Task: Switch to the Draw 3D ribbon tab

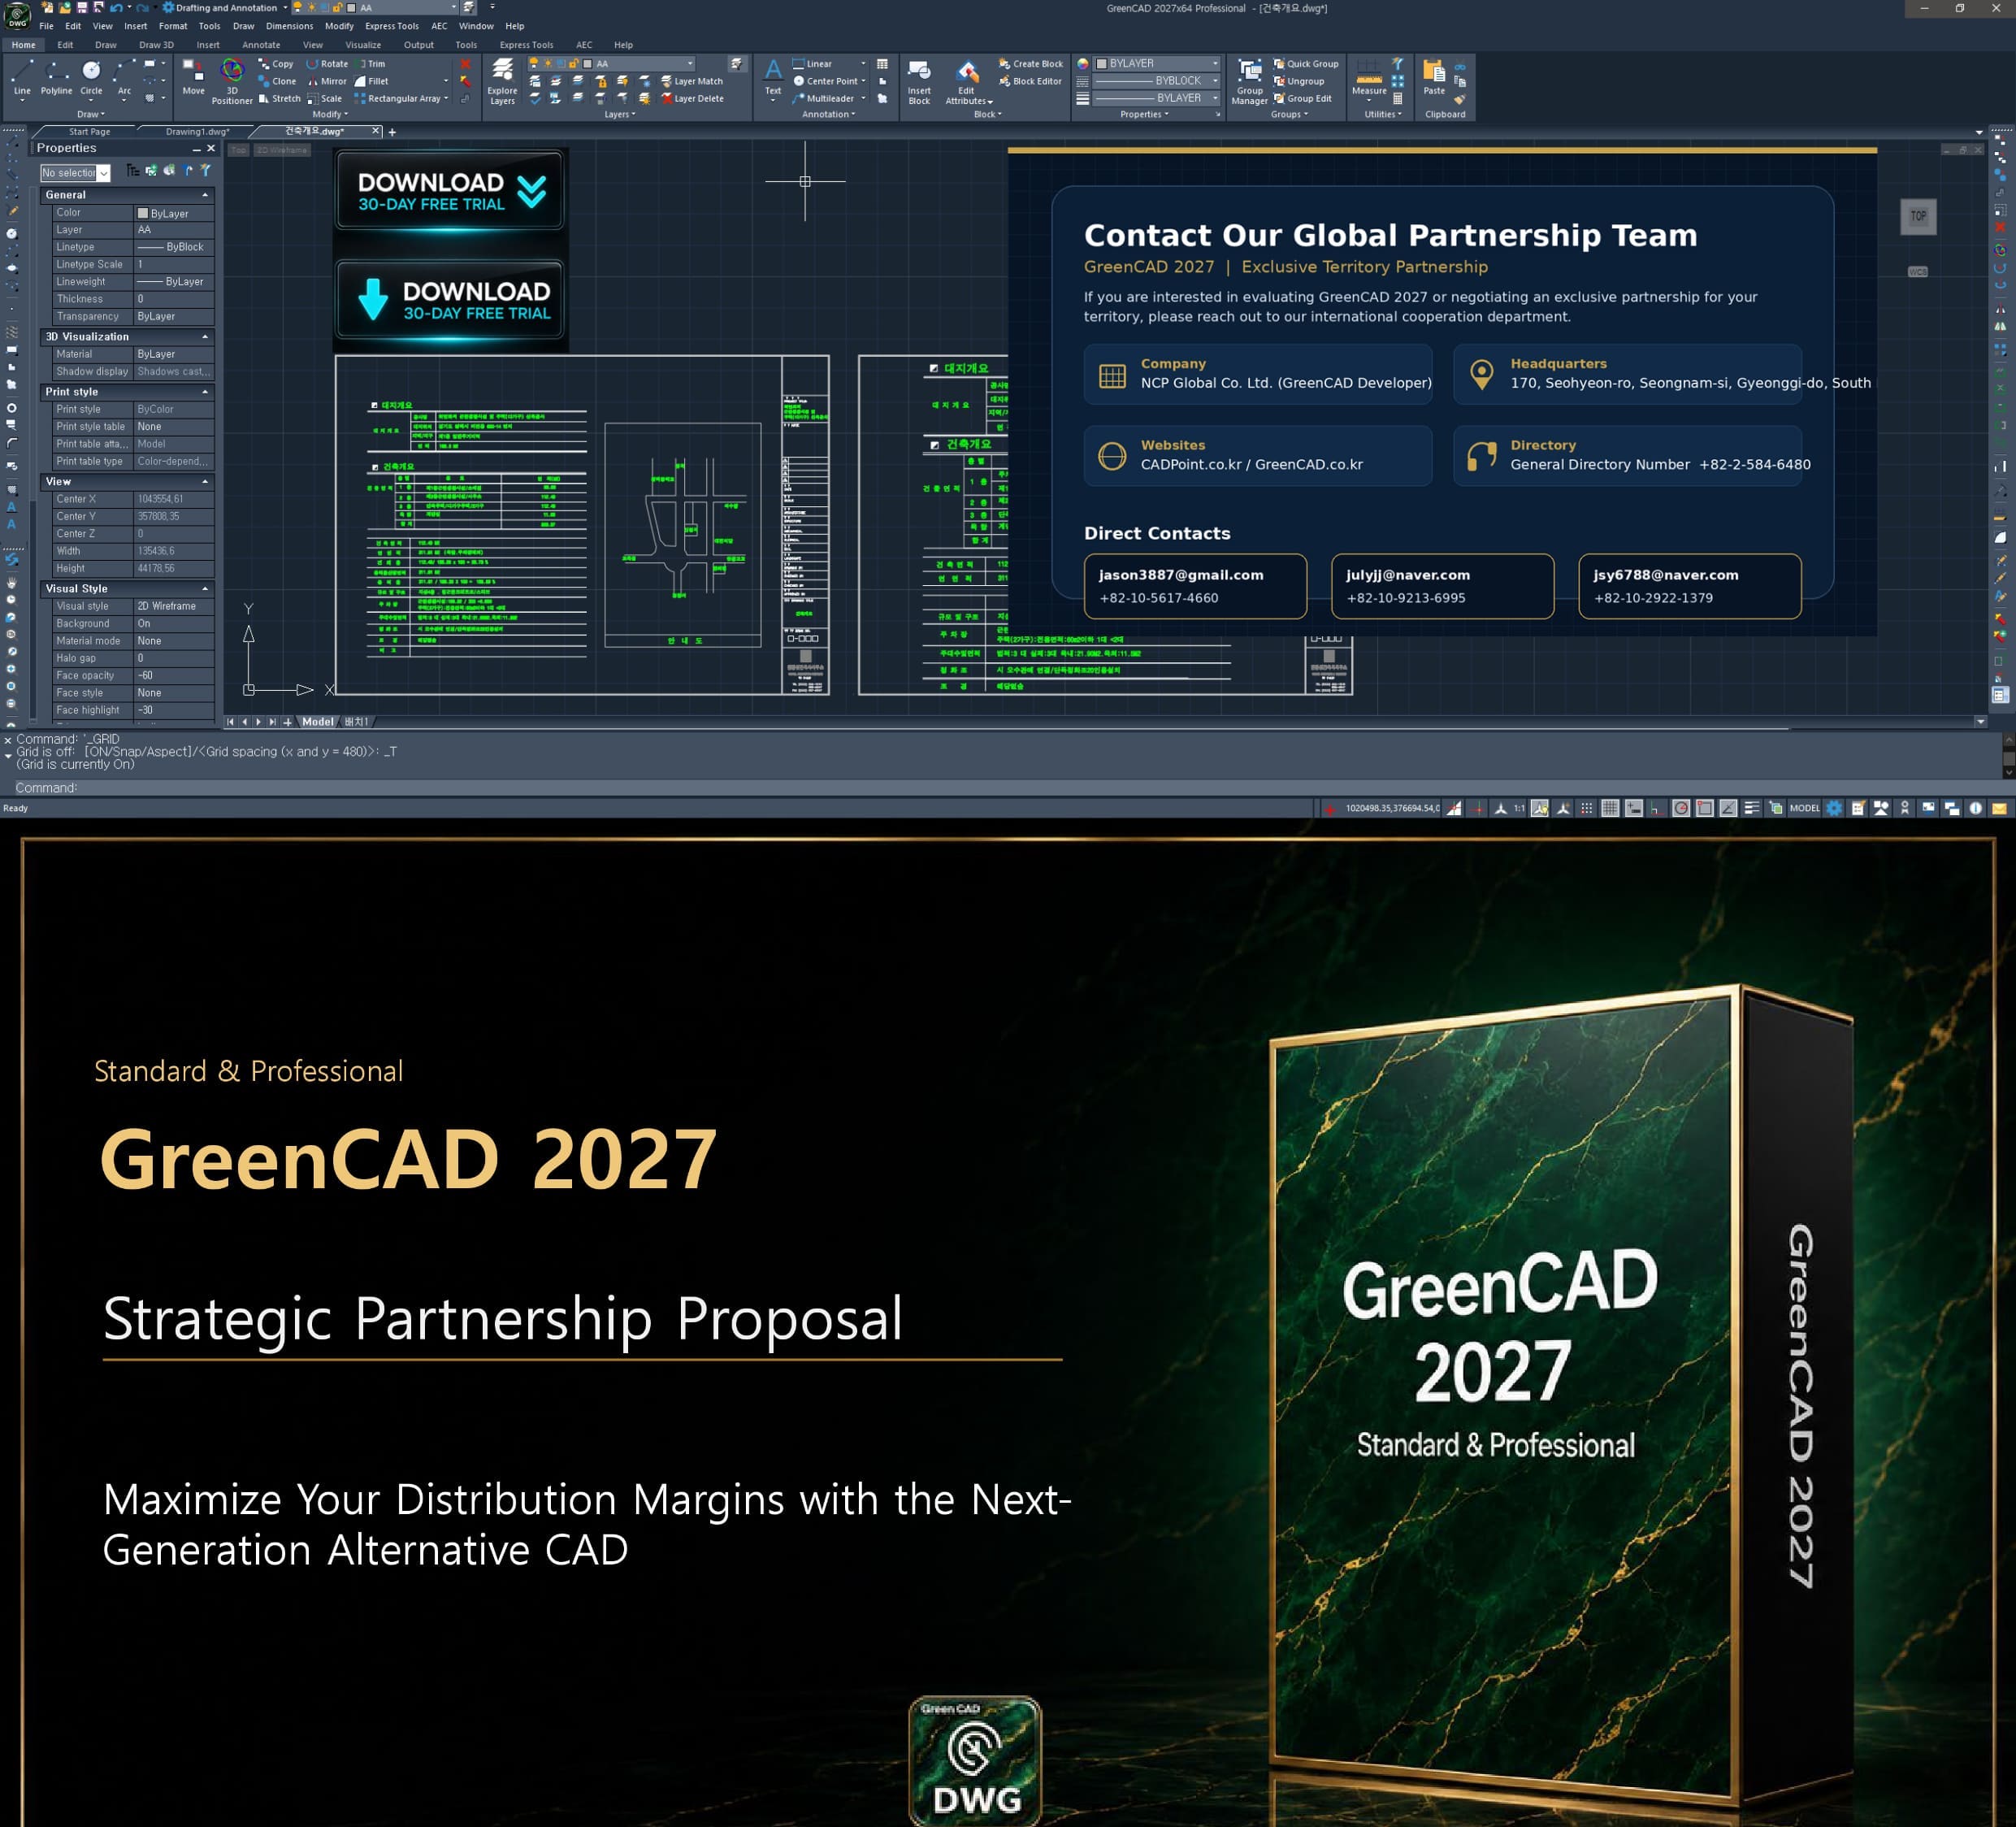Action: pos(156,45)
